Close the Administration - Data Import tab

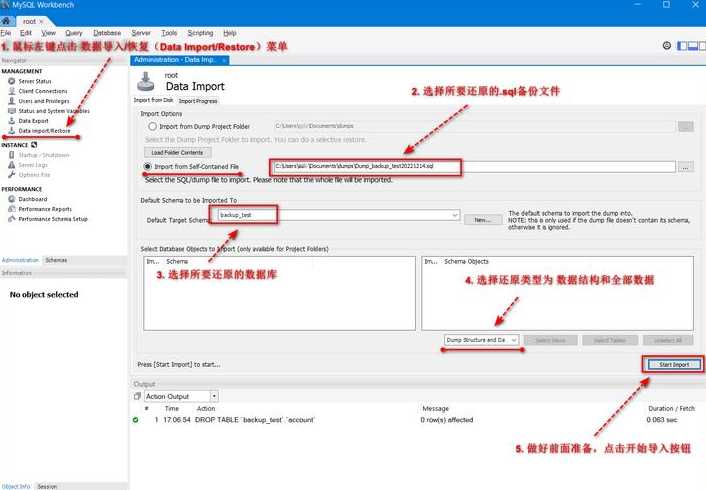224,60
